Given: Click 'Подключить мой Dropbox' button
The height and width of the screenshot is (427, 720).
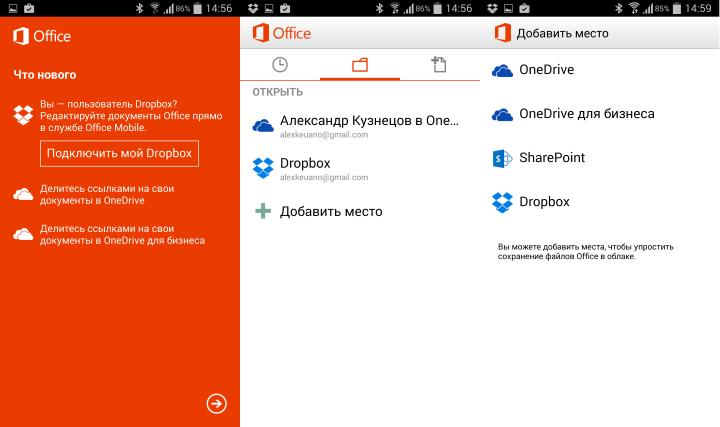Looking at the screenshot, I should pos(119,153).
